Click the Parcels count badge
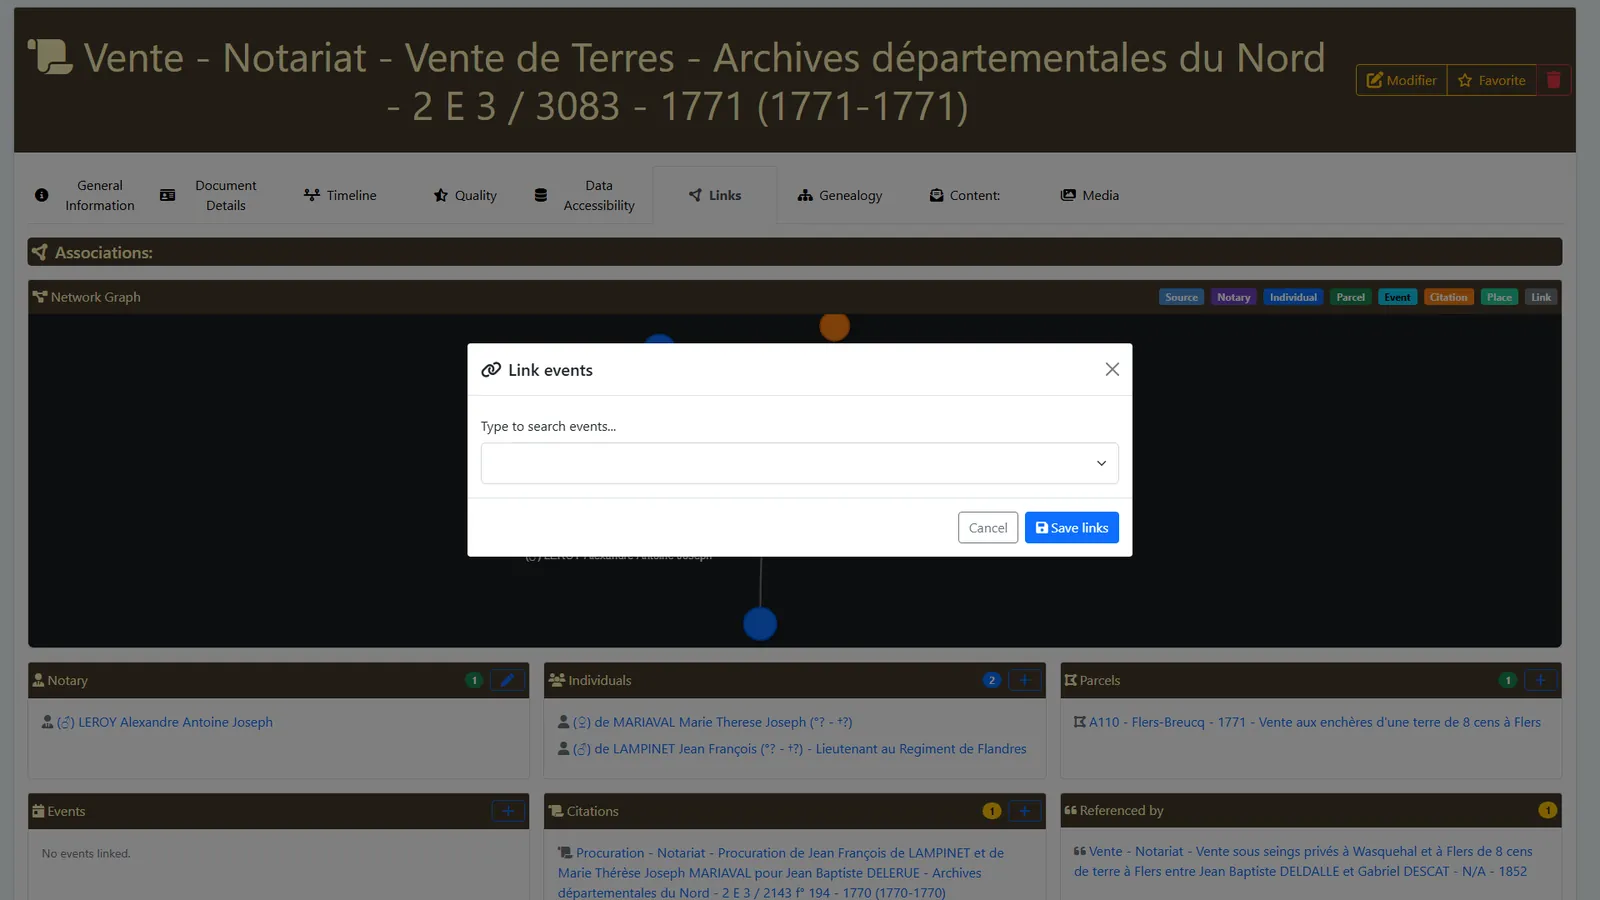The height and width of the screenshot is (900, 1600). 1508,680
